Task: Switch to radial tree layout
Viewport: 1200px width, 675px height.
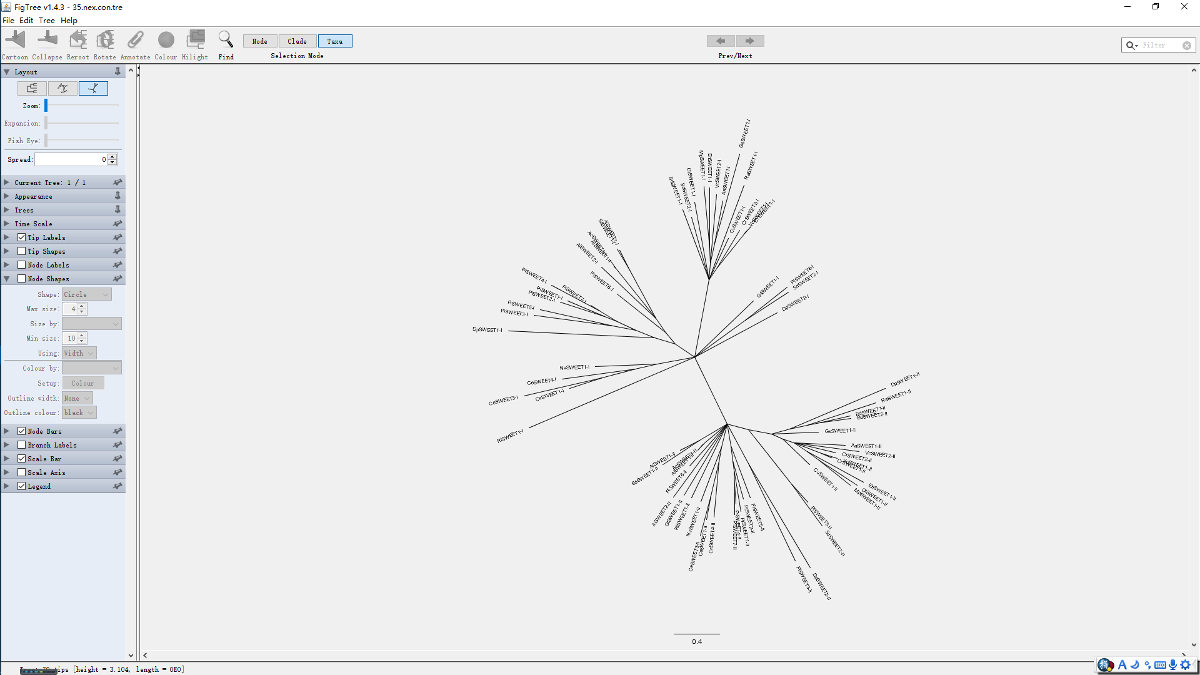Action: pyautogui.click(x=93, y=88)
